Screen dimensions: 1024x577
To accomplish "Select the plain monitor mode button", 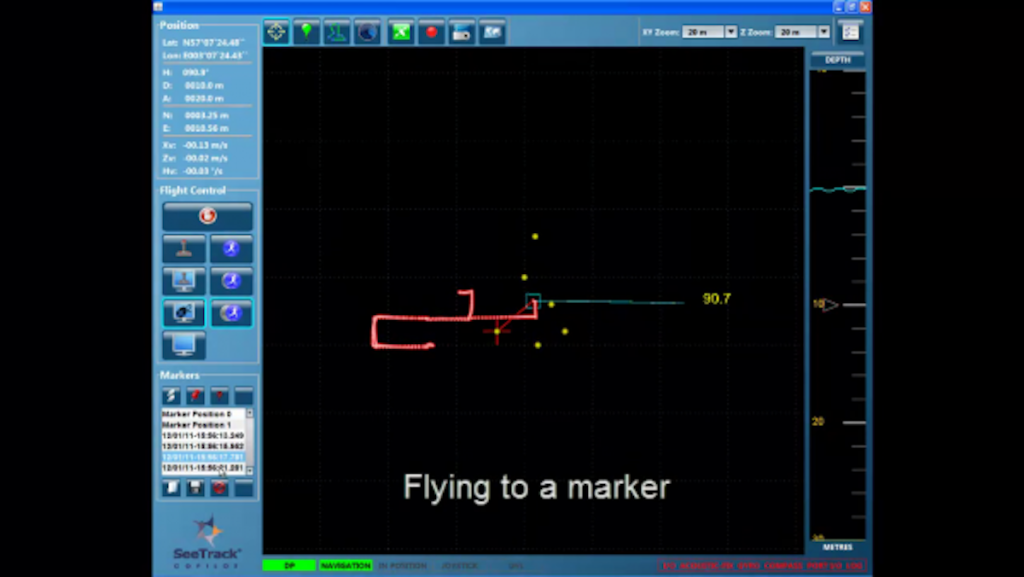I will pyautogui.click(x=184, y=345).
